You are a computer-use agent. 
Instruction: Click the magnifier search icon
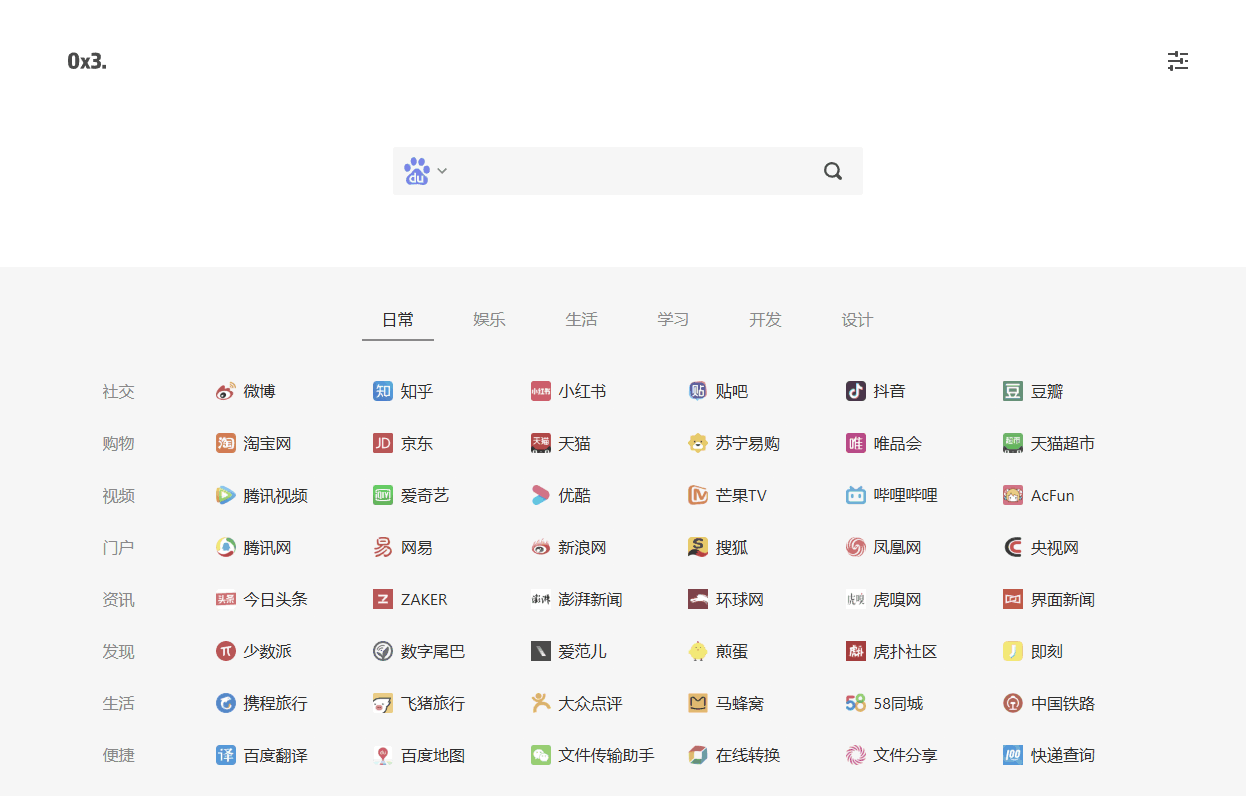click(833, 171)
